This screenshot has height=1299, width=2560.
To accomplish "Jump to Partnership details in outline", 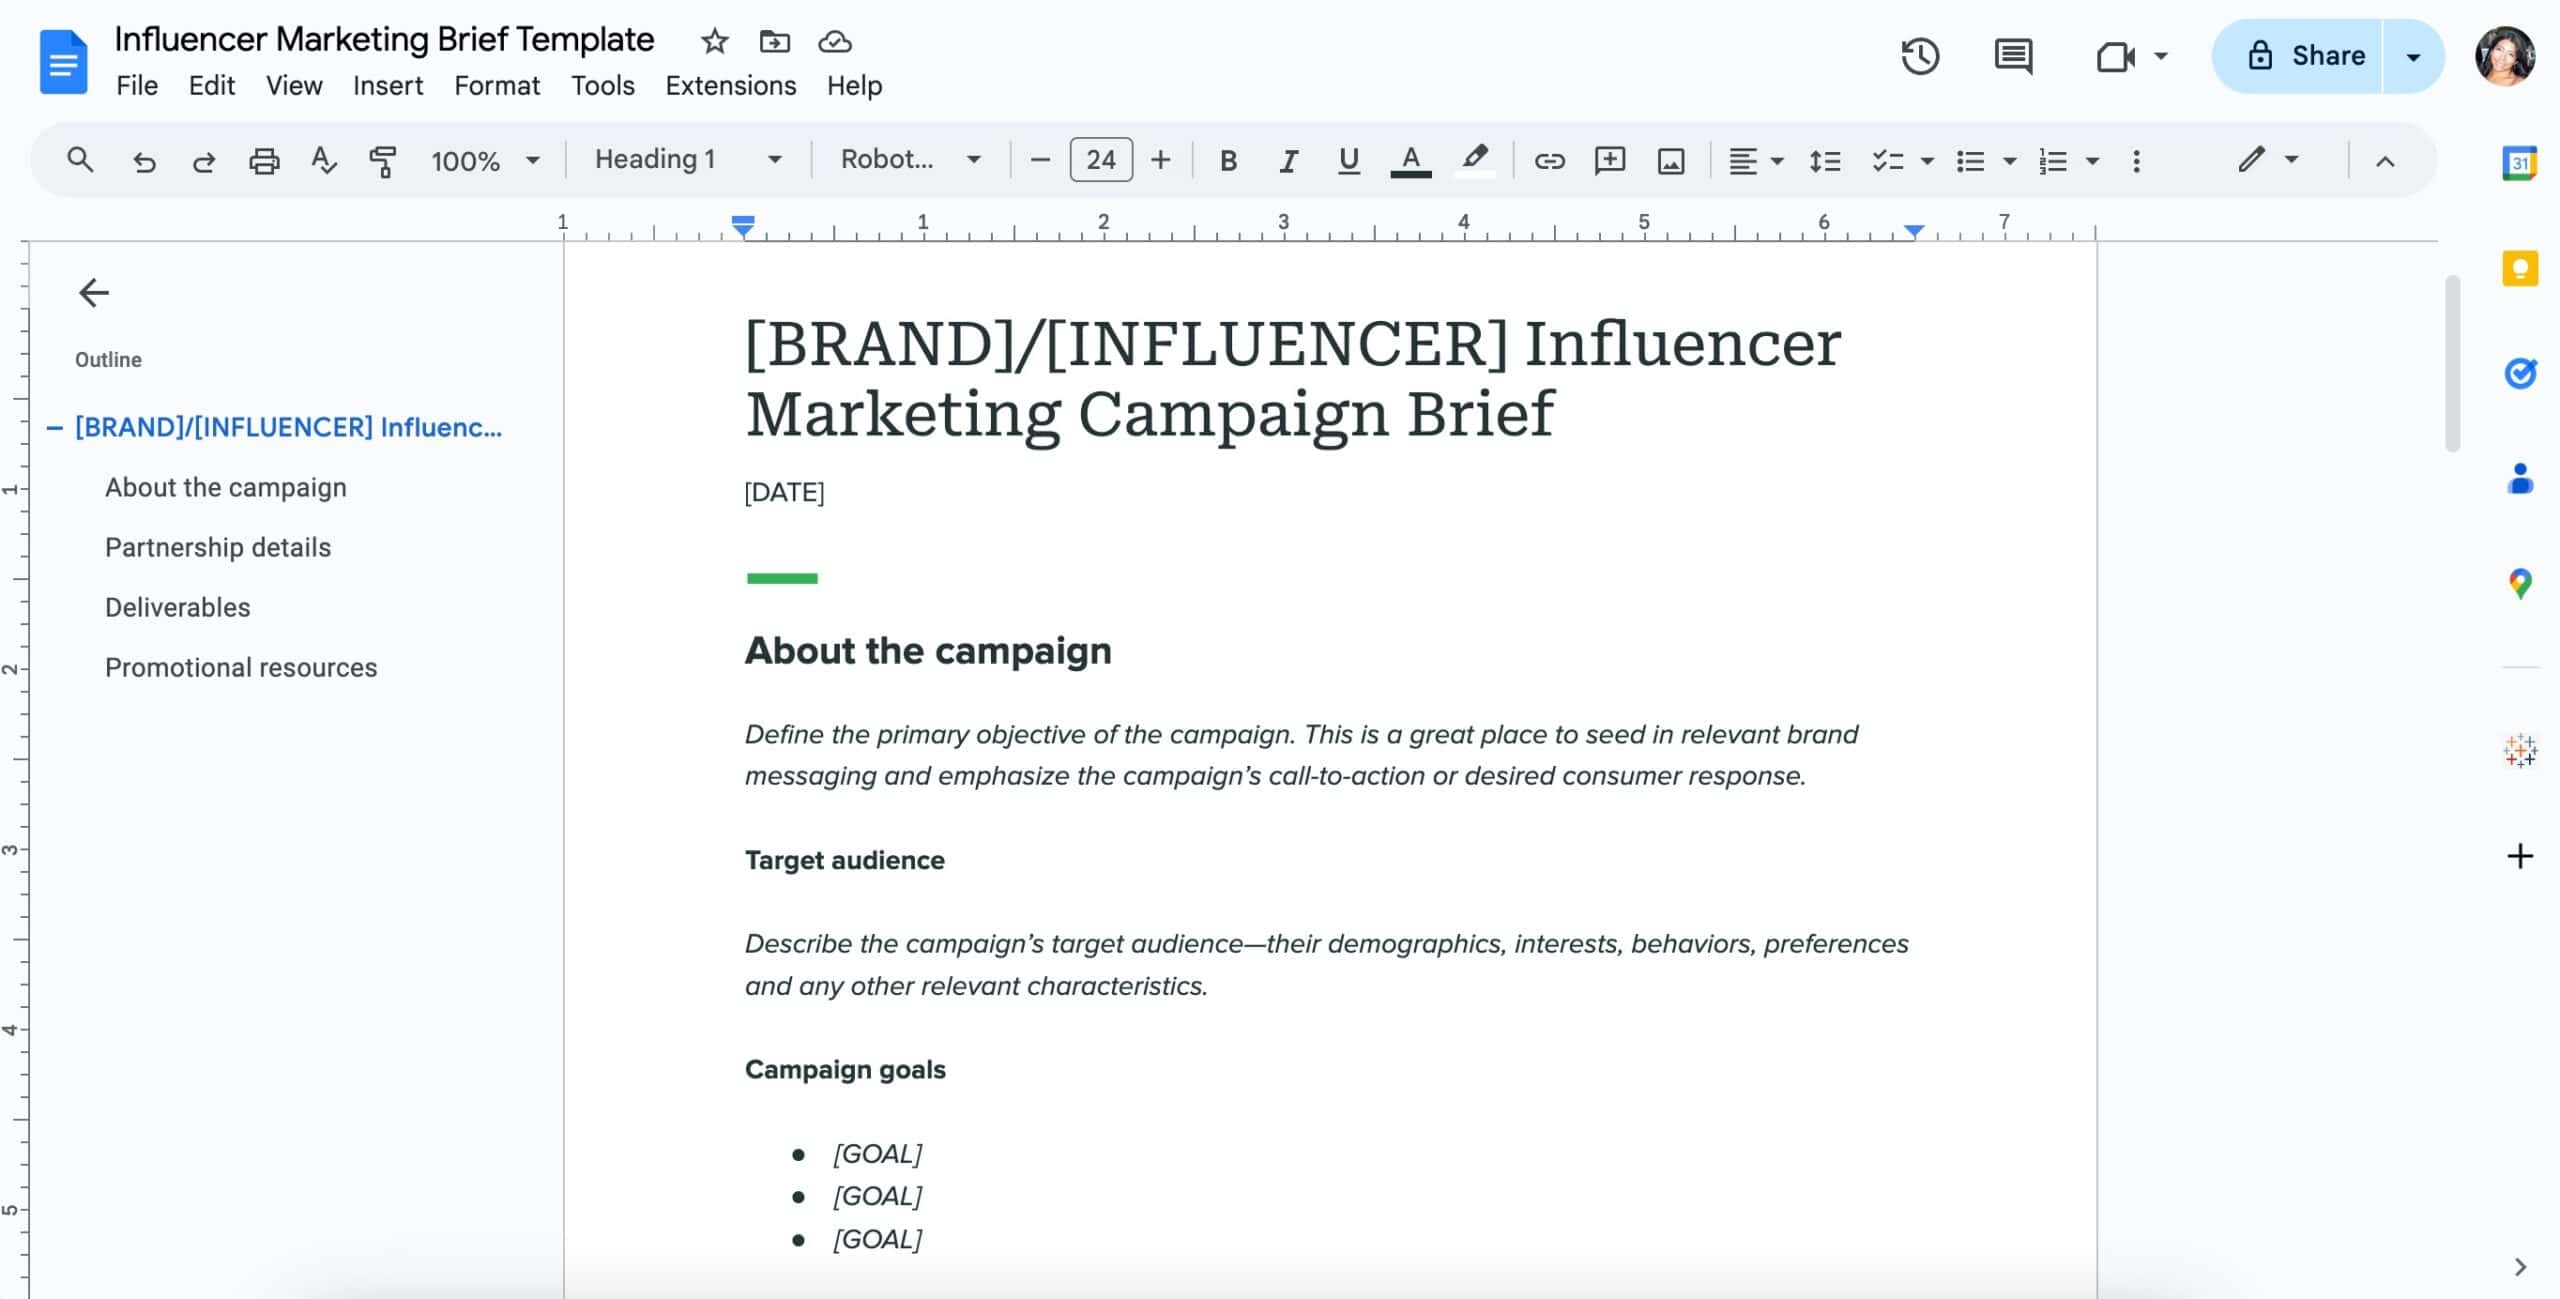I will point(217,547).
